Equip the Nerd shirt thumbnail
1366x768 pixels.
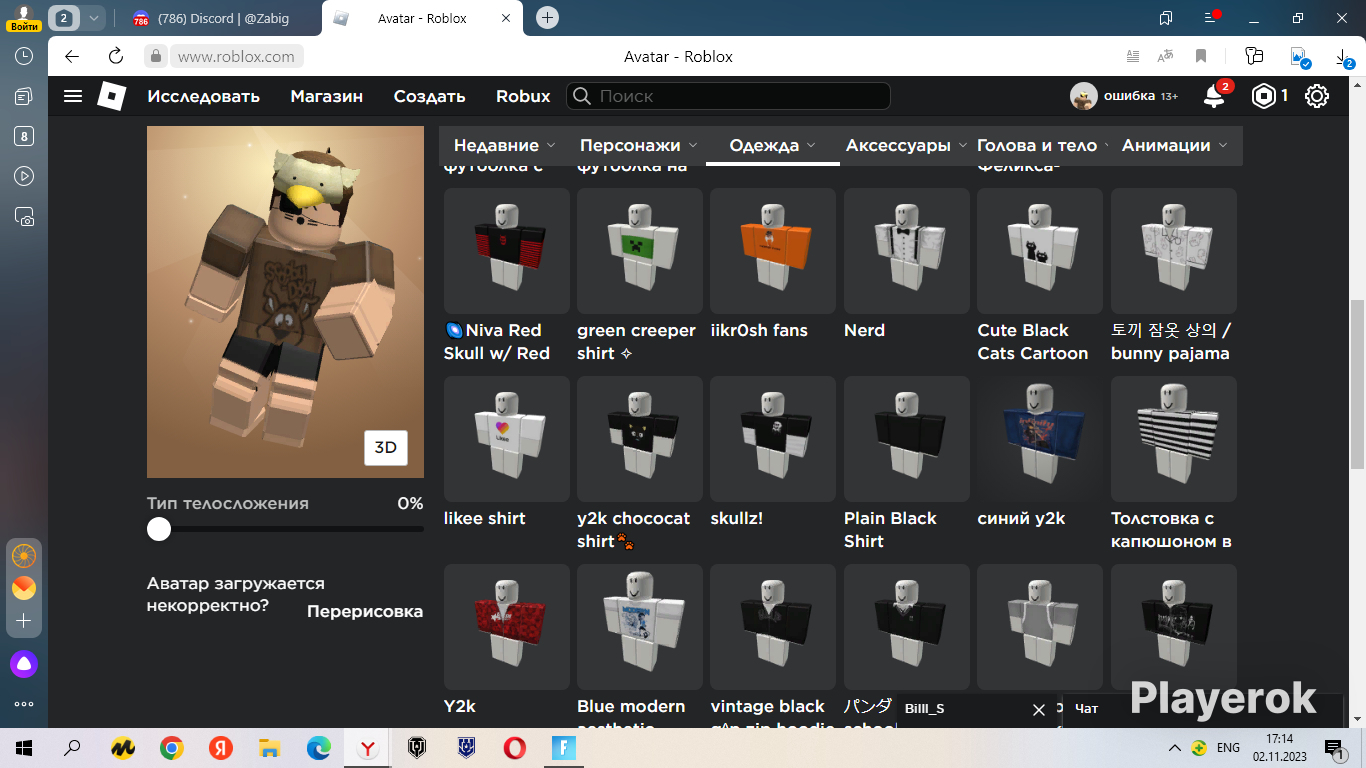[x=907, y=251]
